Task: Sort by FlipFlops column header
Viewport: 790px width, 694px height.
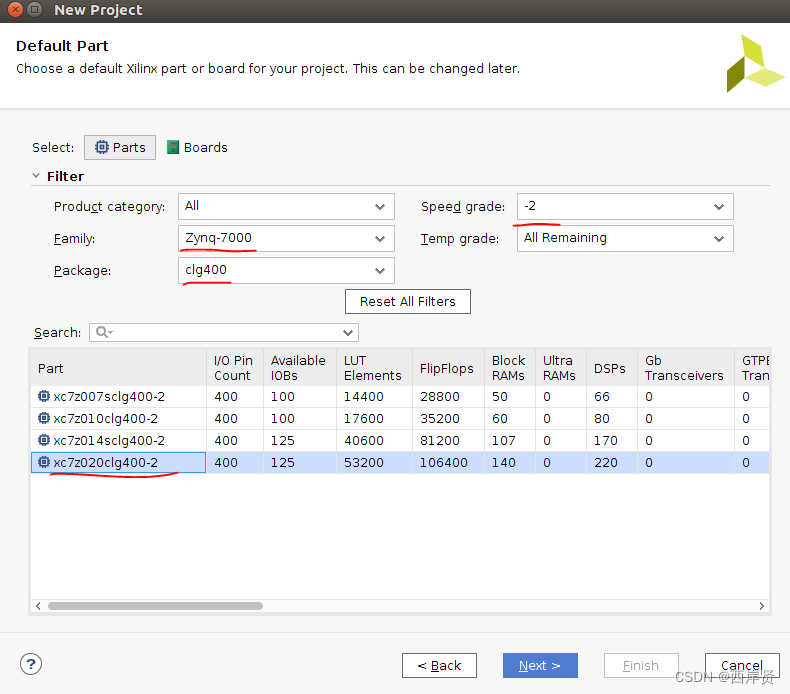Action: 448,368
